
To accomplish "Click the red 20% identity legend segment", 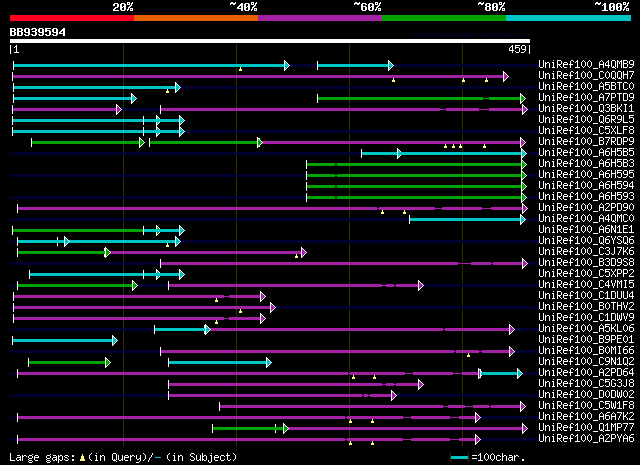I will point(72,18).
